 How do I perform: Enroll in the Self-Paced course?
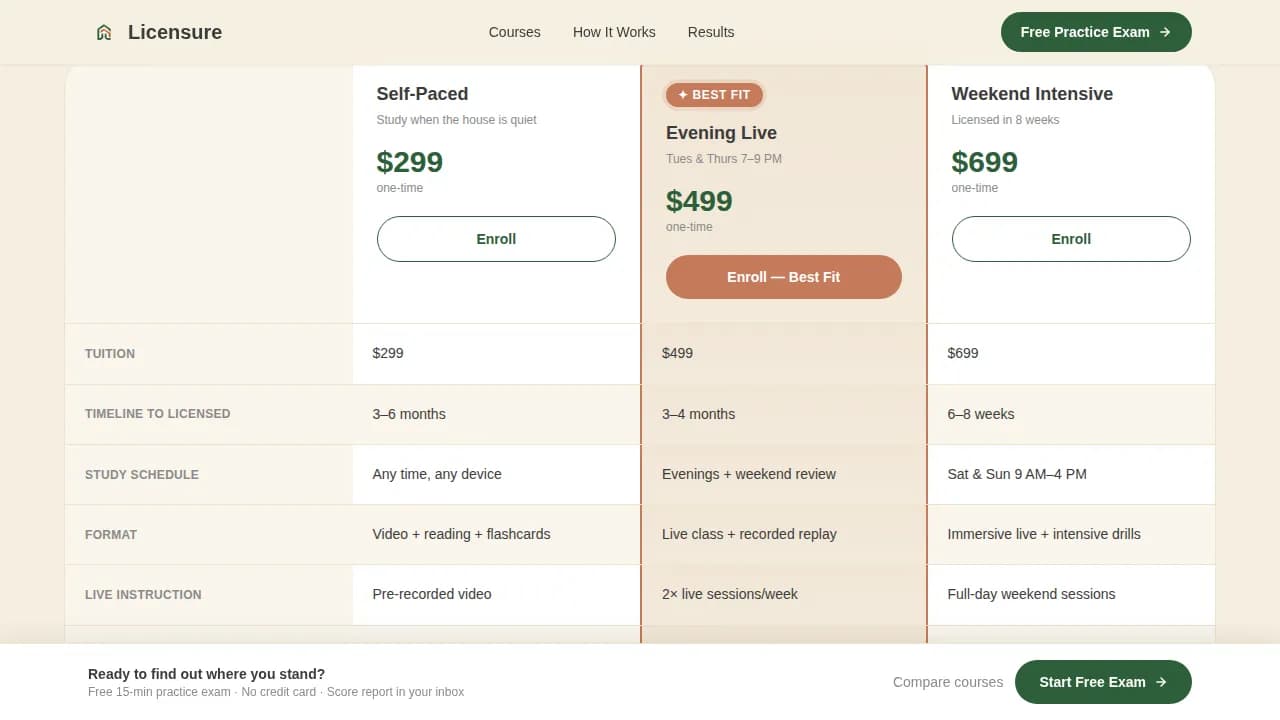(x=496, y=239)
